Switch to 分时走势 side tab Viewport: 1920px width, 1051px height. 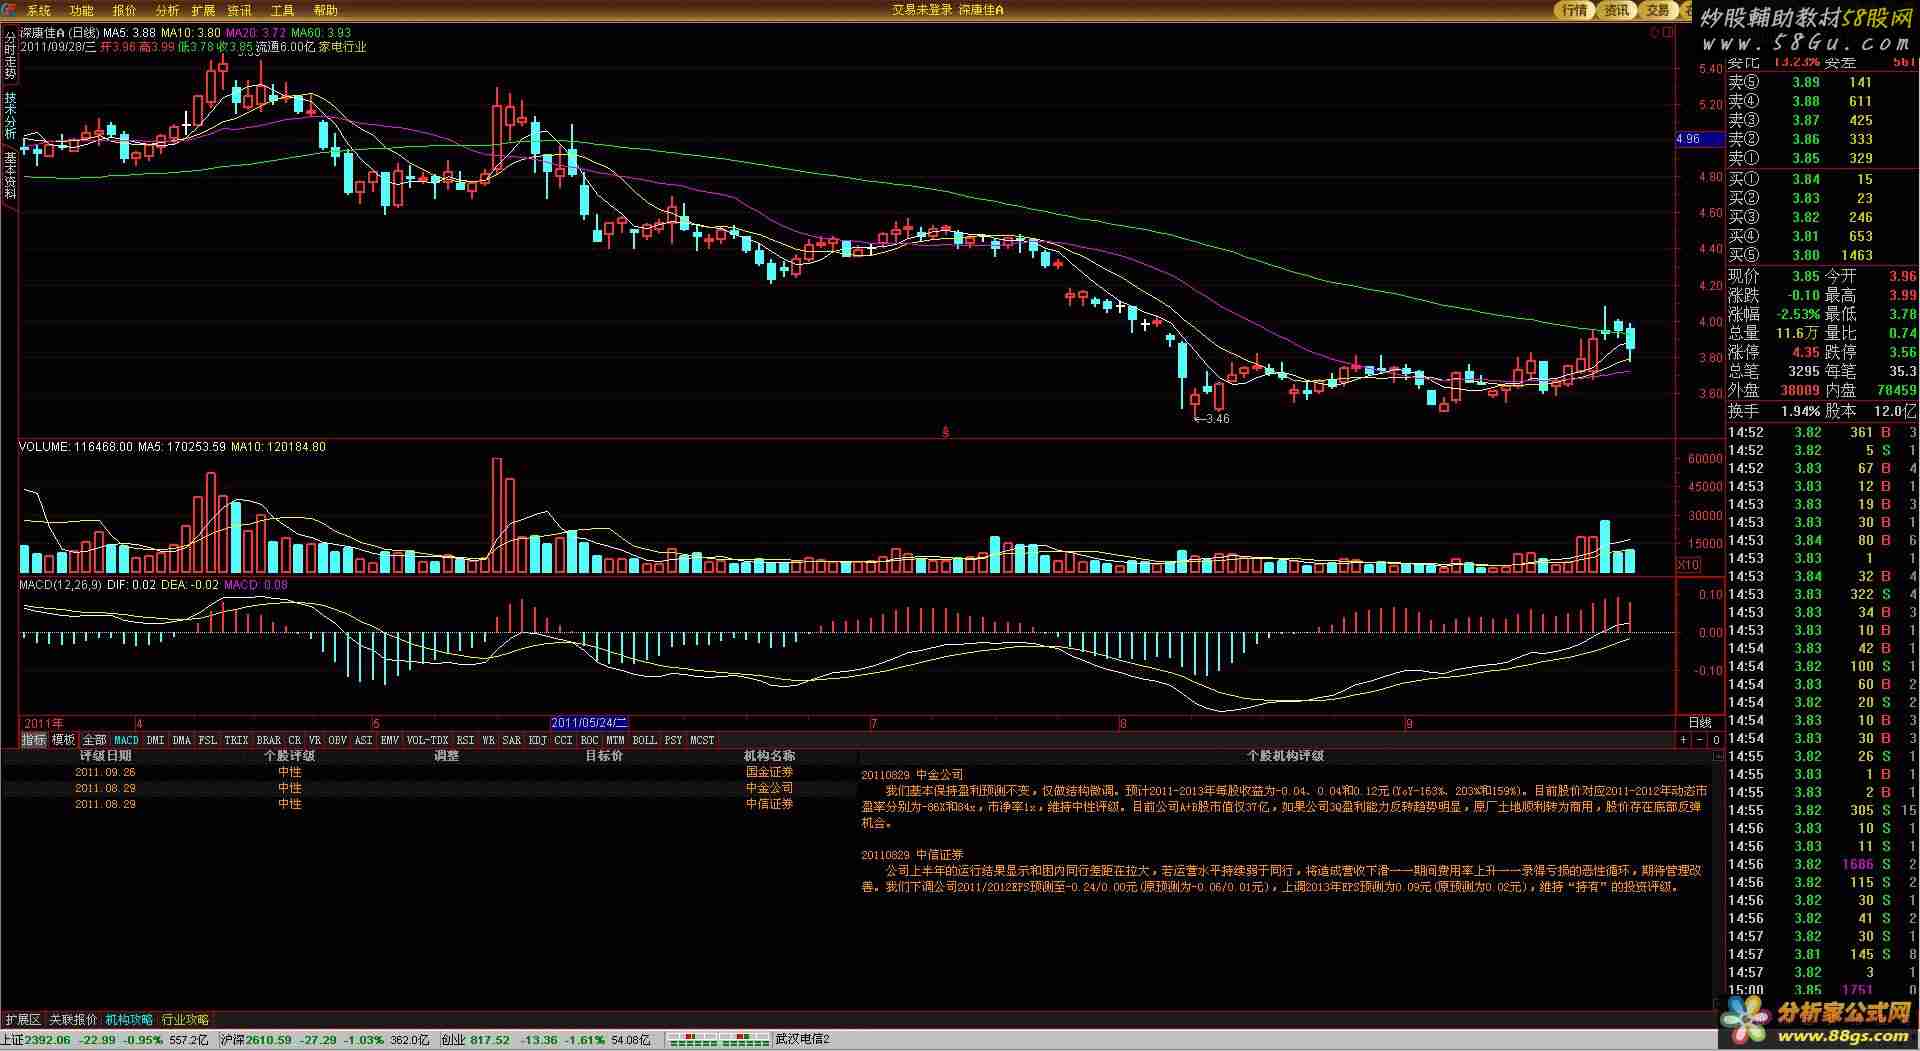pos(10,55)
